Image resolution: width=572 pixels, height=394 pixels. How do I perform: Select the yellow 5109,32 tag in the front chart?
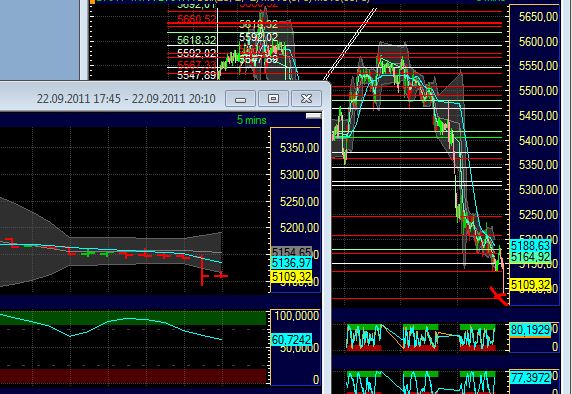291,277
